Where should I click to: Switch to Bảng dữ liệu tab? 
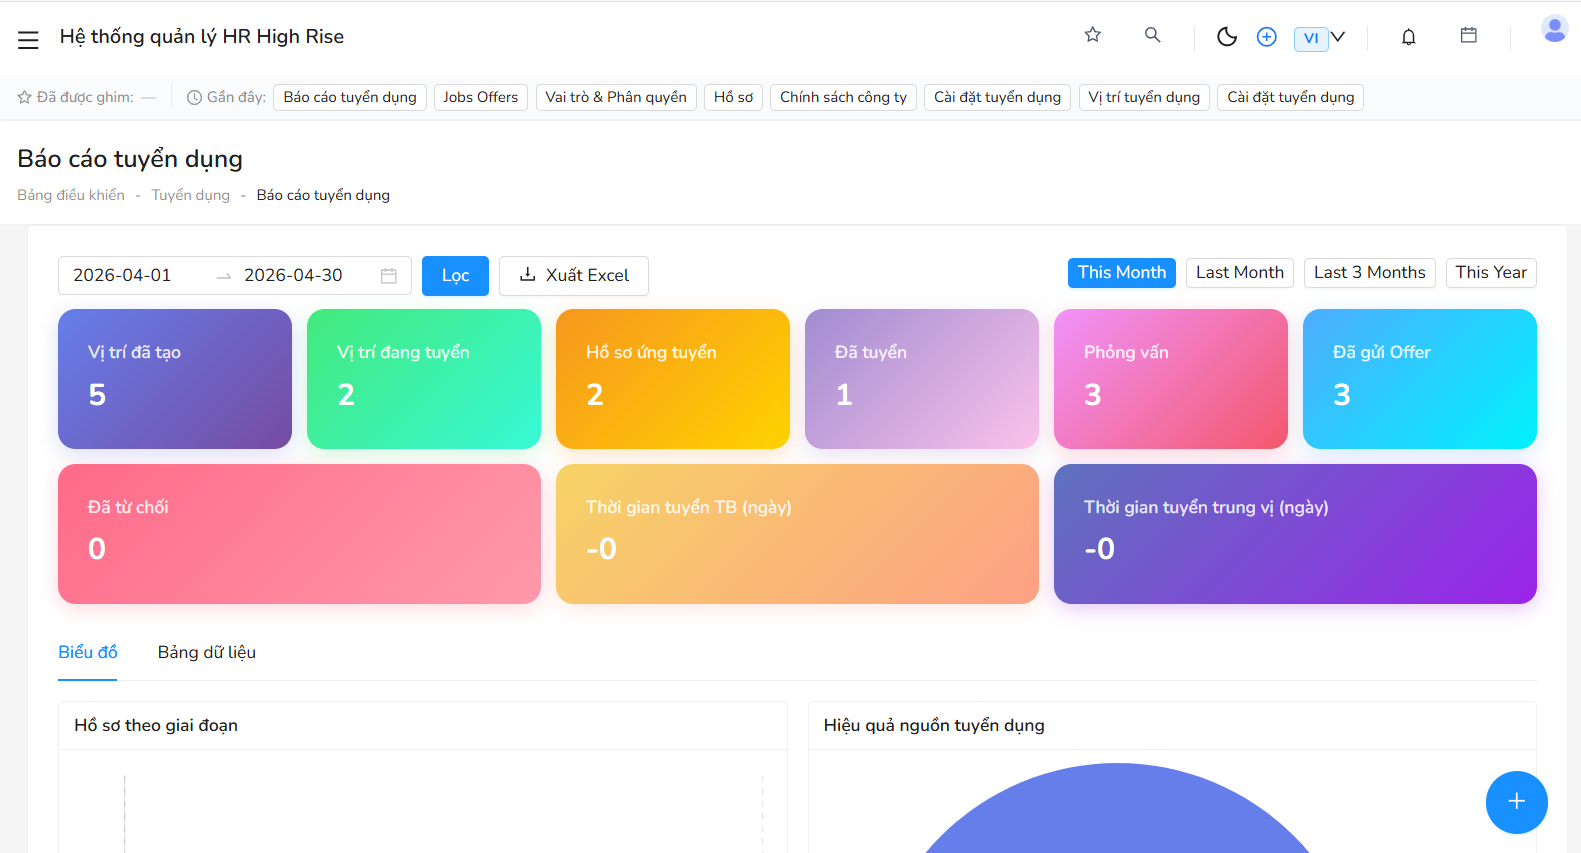207,652
